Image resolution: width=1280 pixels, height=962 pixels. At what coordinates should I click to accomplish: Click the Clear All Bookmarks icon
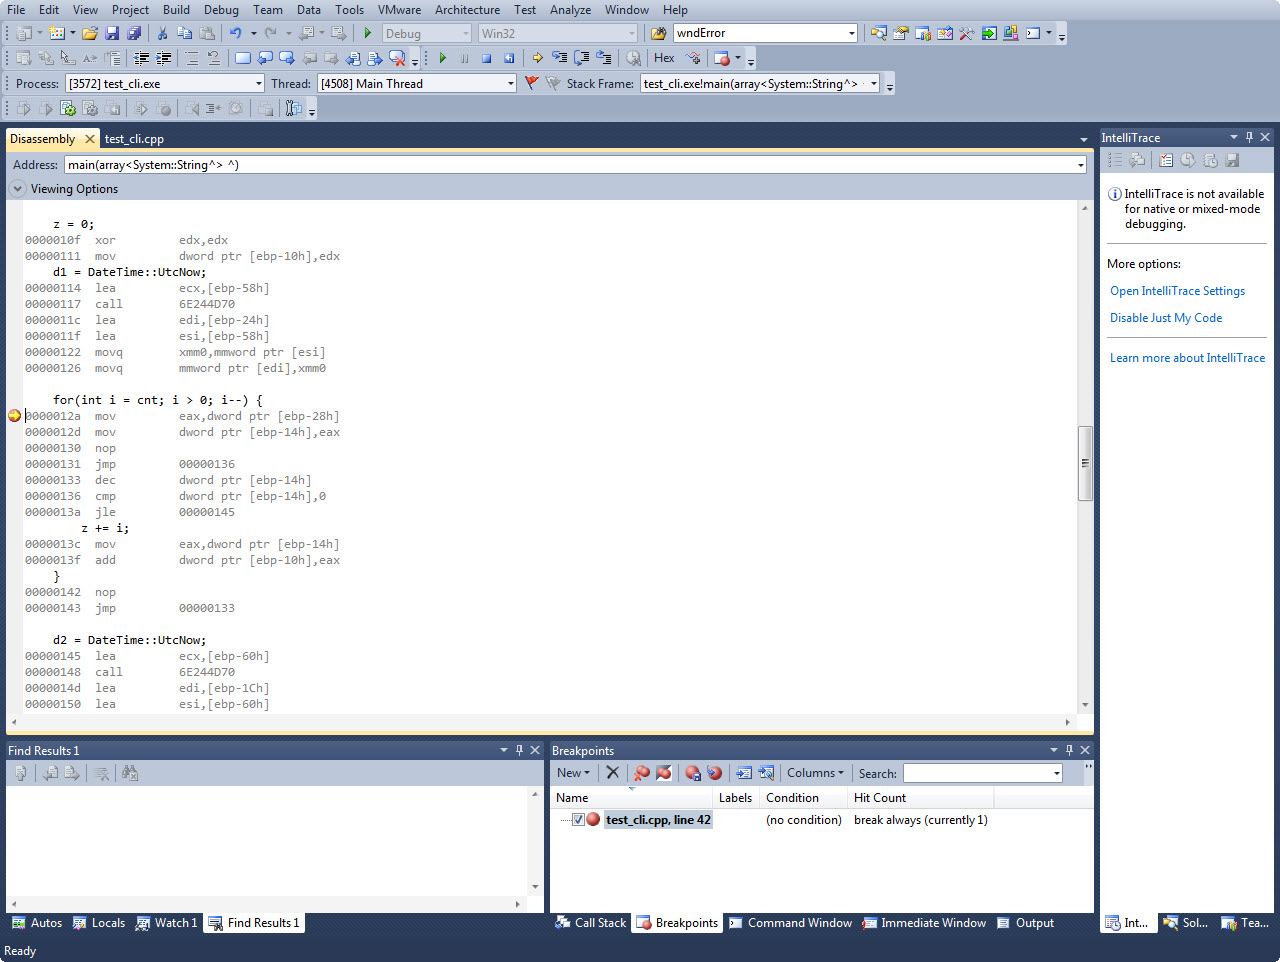click(x=397, y=58)
